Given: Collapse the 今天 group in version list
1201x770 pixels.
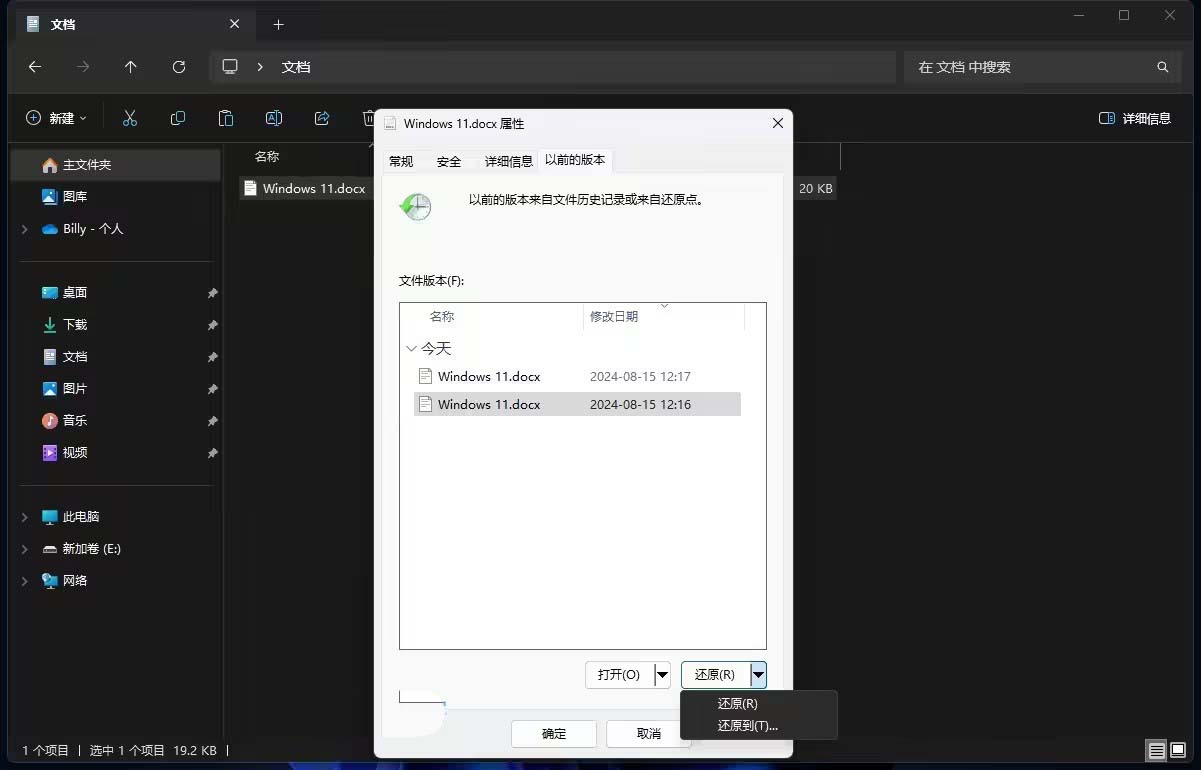Looking at the screenshot, I should pos(412,349).
